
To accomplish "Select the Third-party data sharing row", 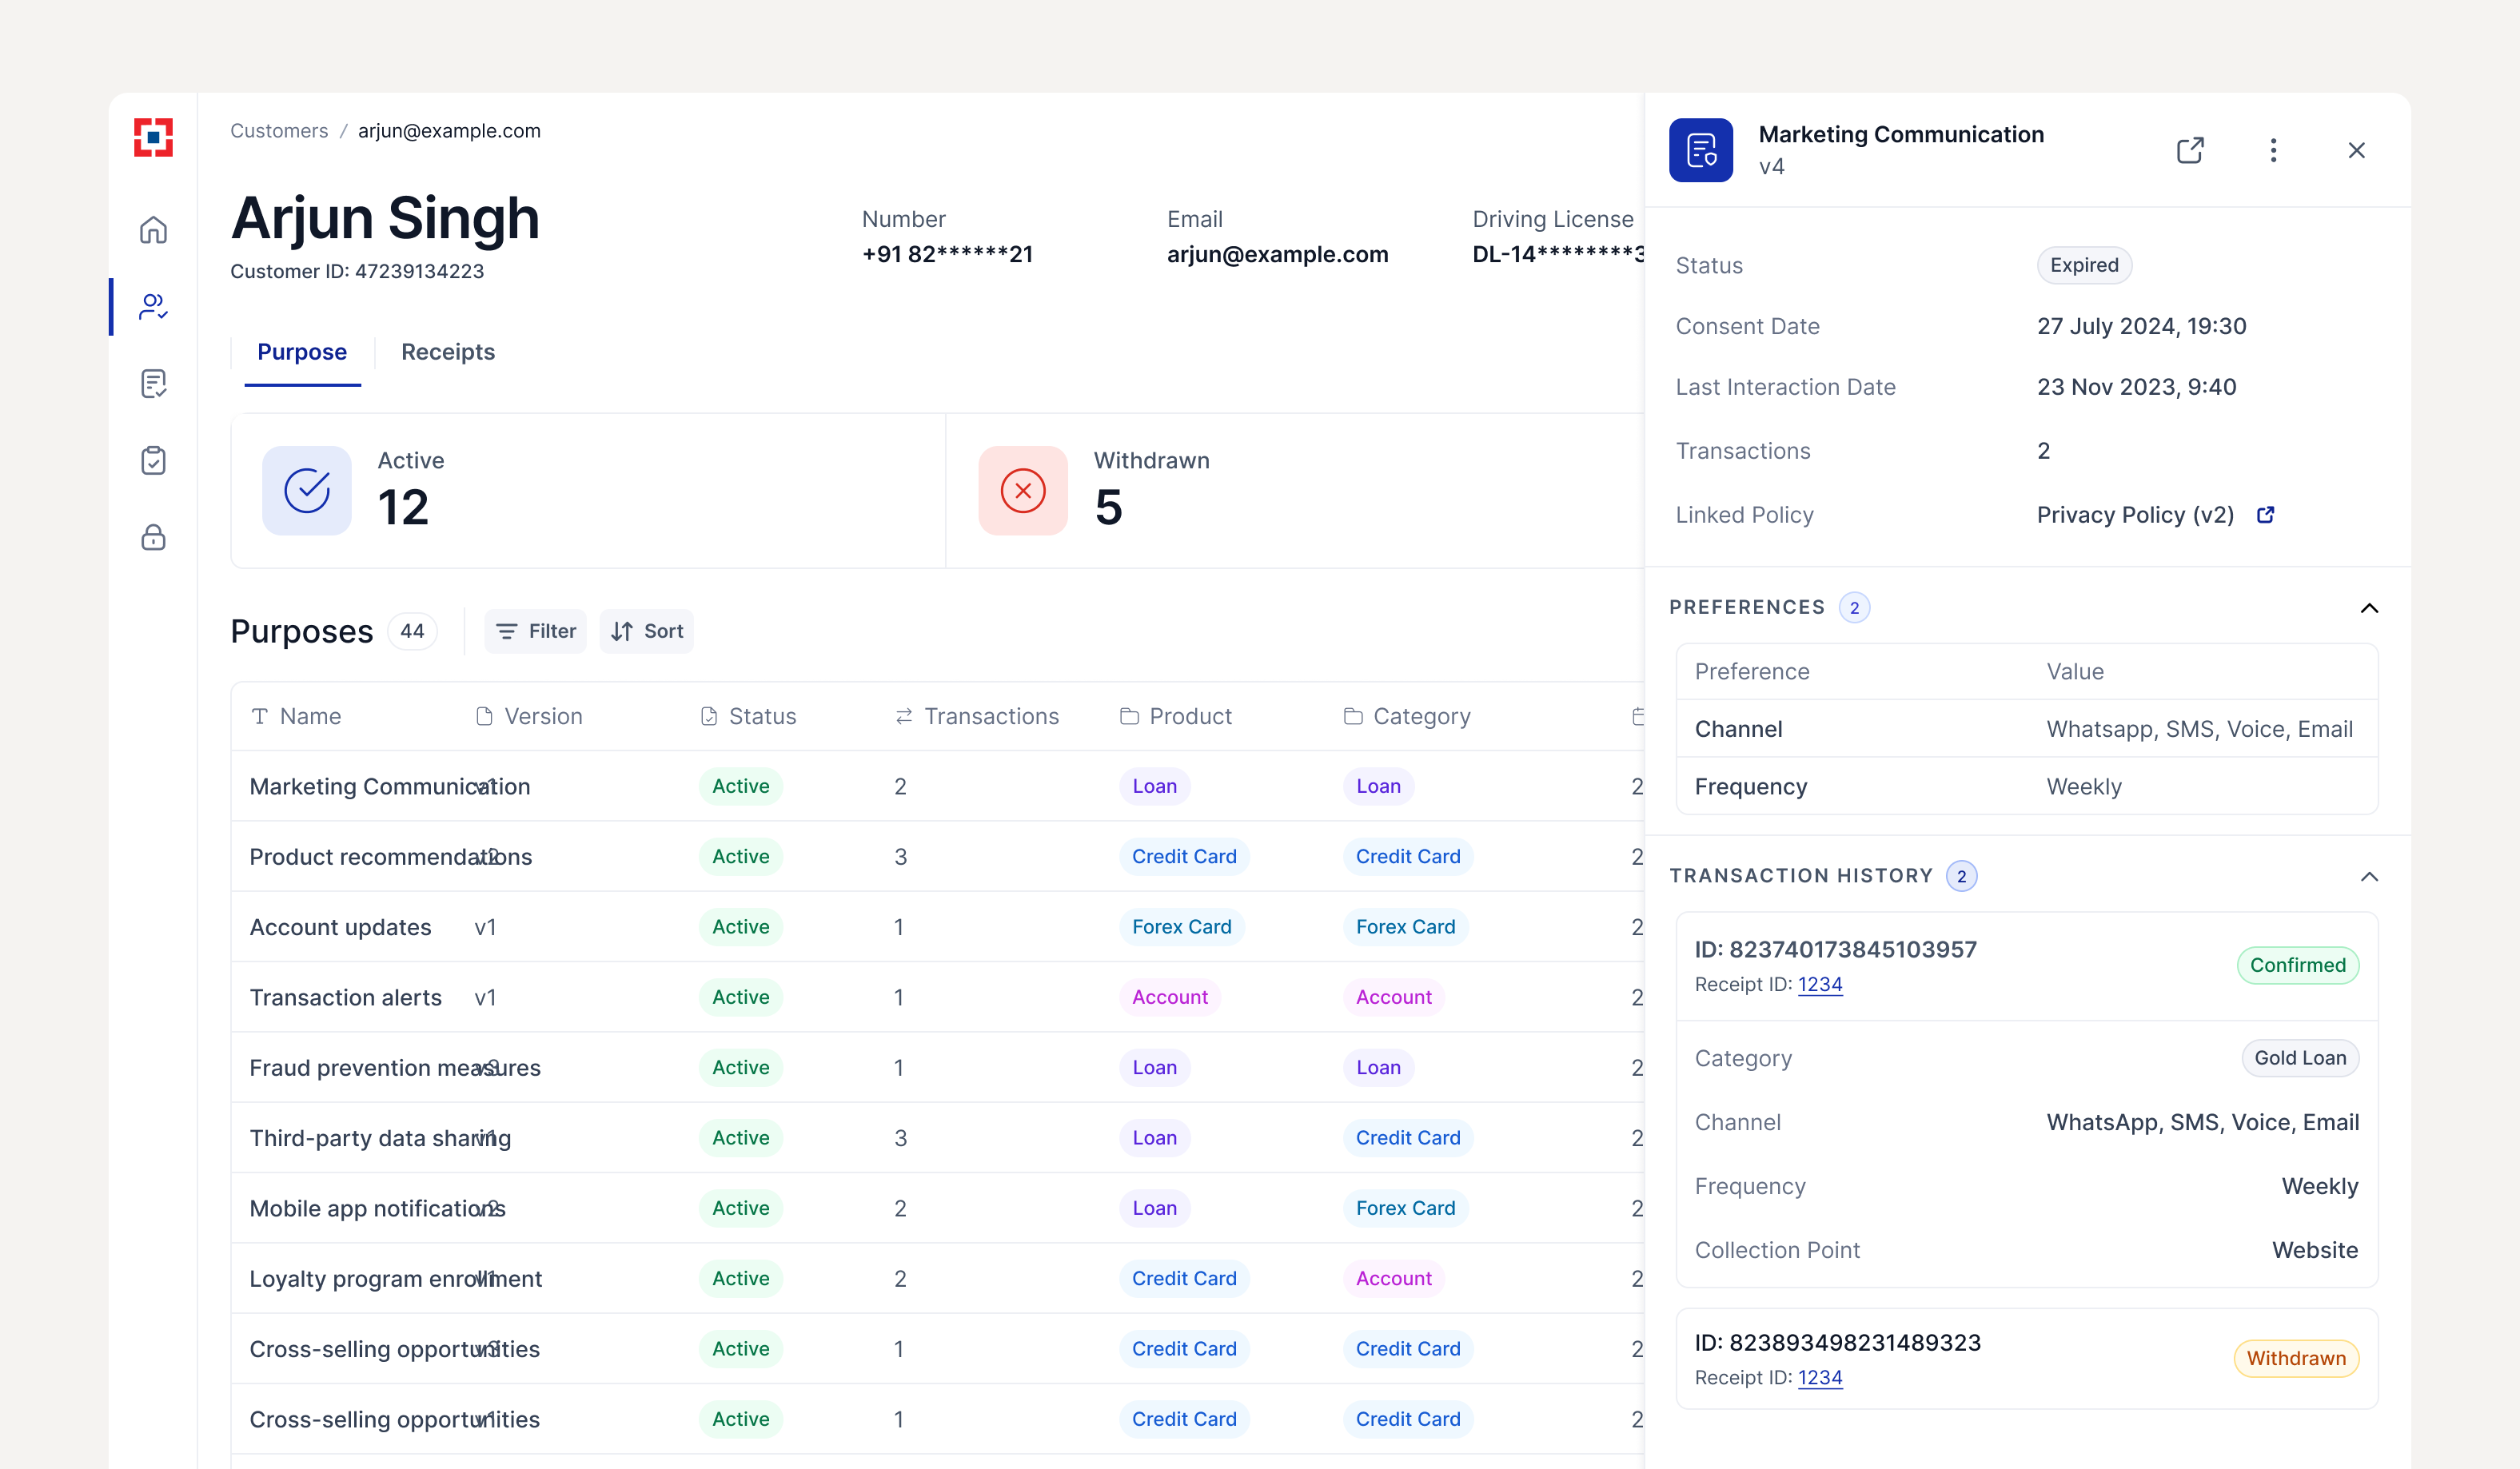I will [938, 1138].
